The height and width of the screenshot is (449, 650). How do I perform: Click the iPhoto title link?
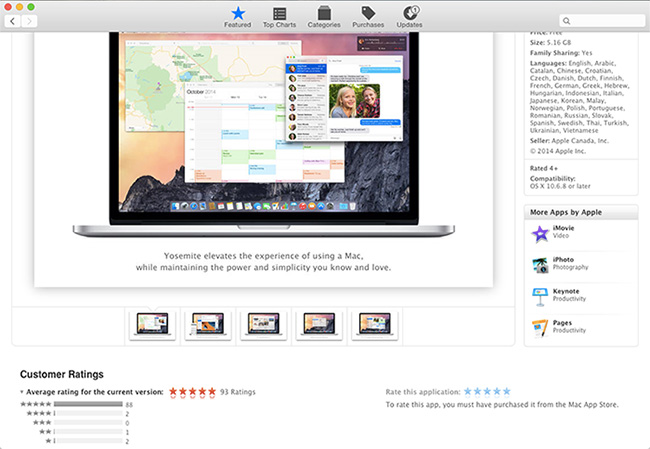(x=563, y=260)
